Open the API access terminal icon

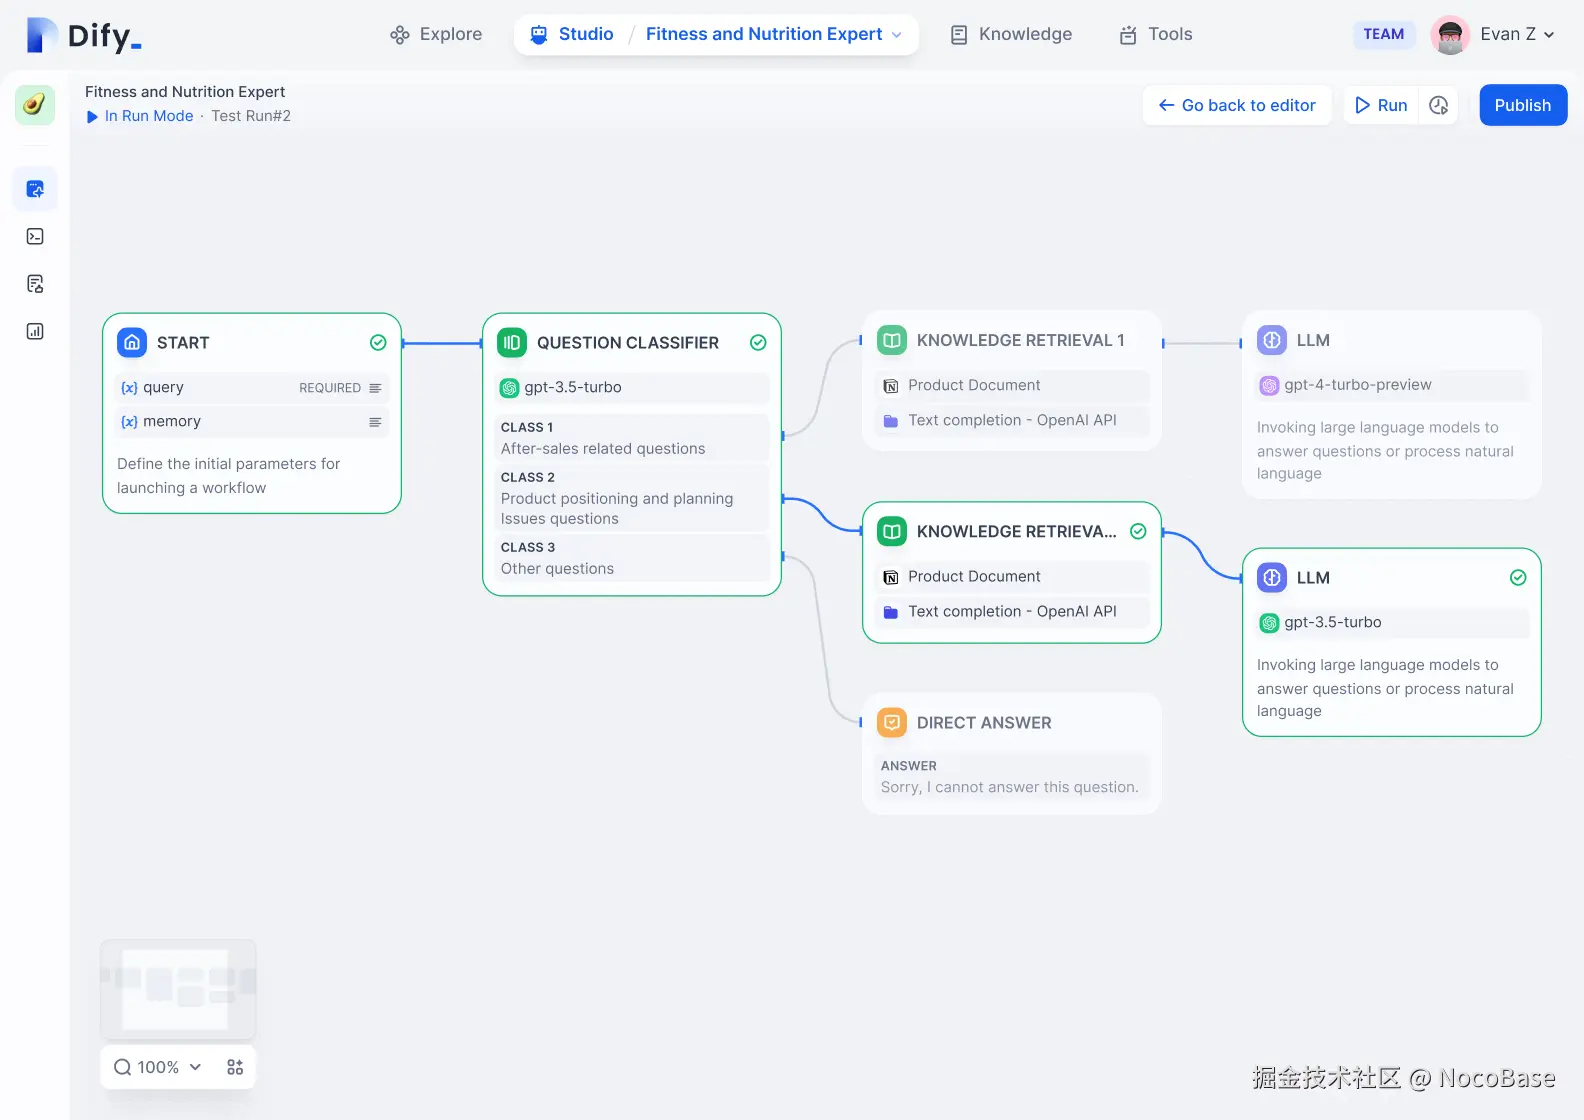(35, 237)
